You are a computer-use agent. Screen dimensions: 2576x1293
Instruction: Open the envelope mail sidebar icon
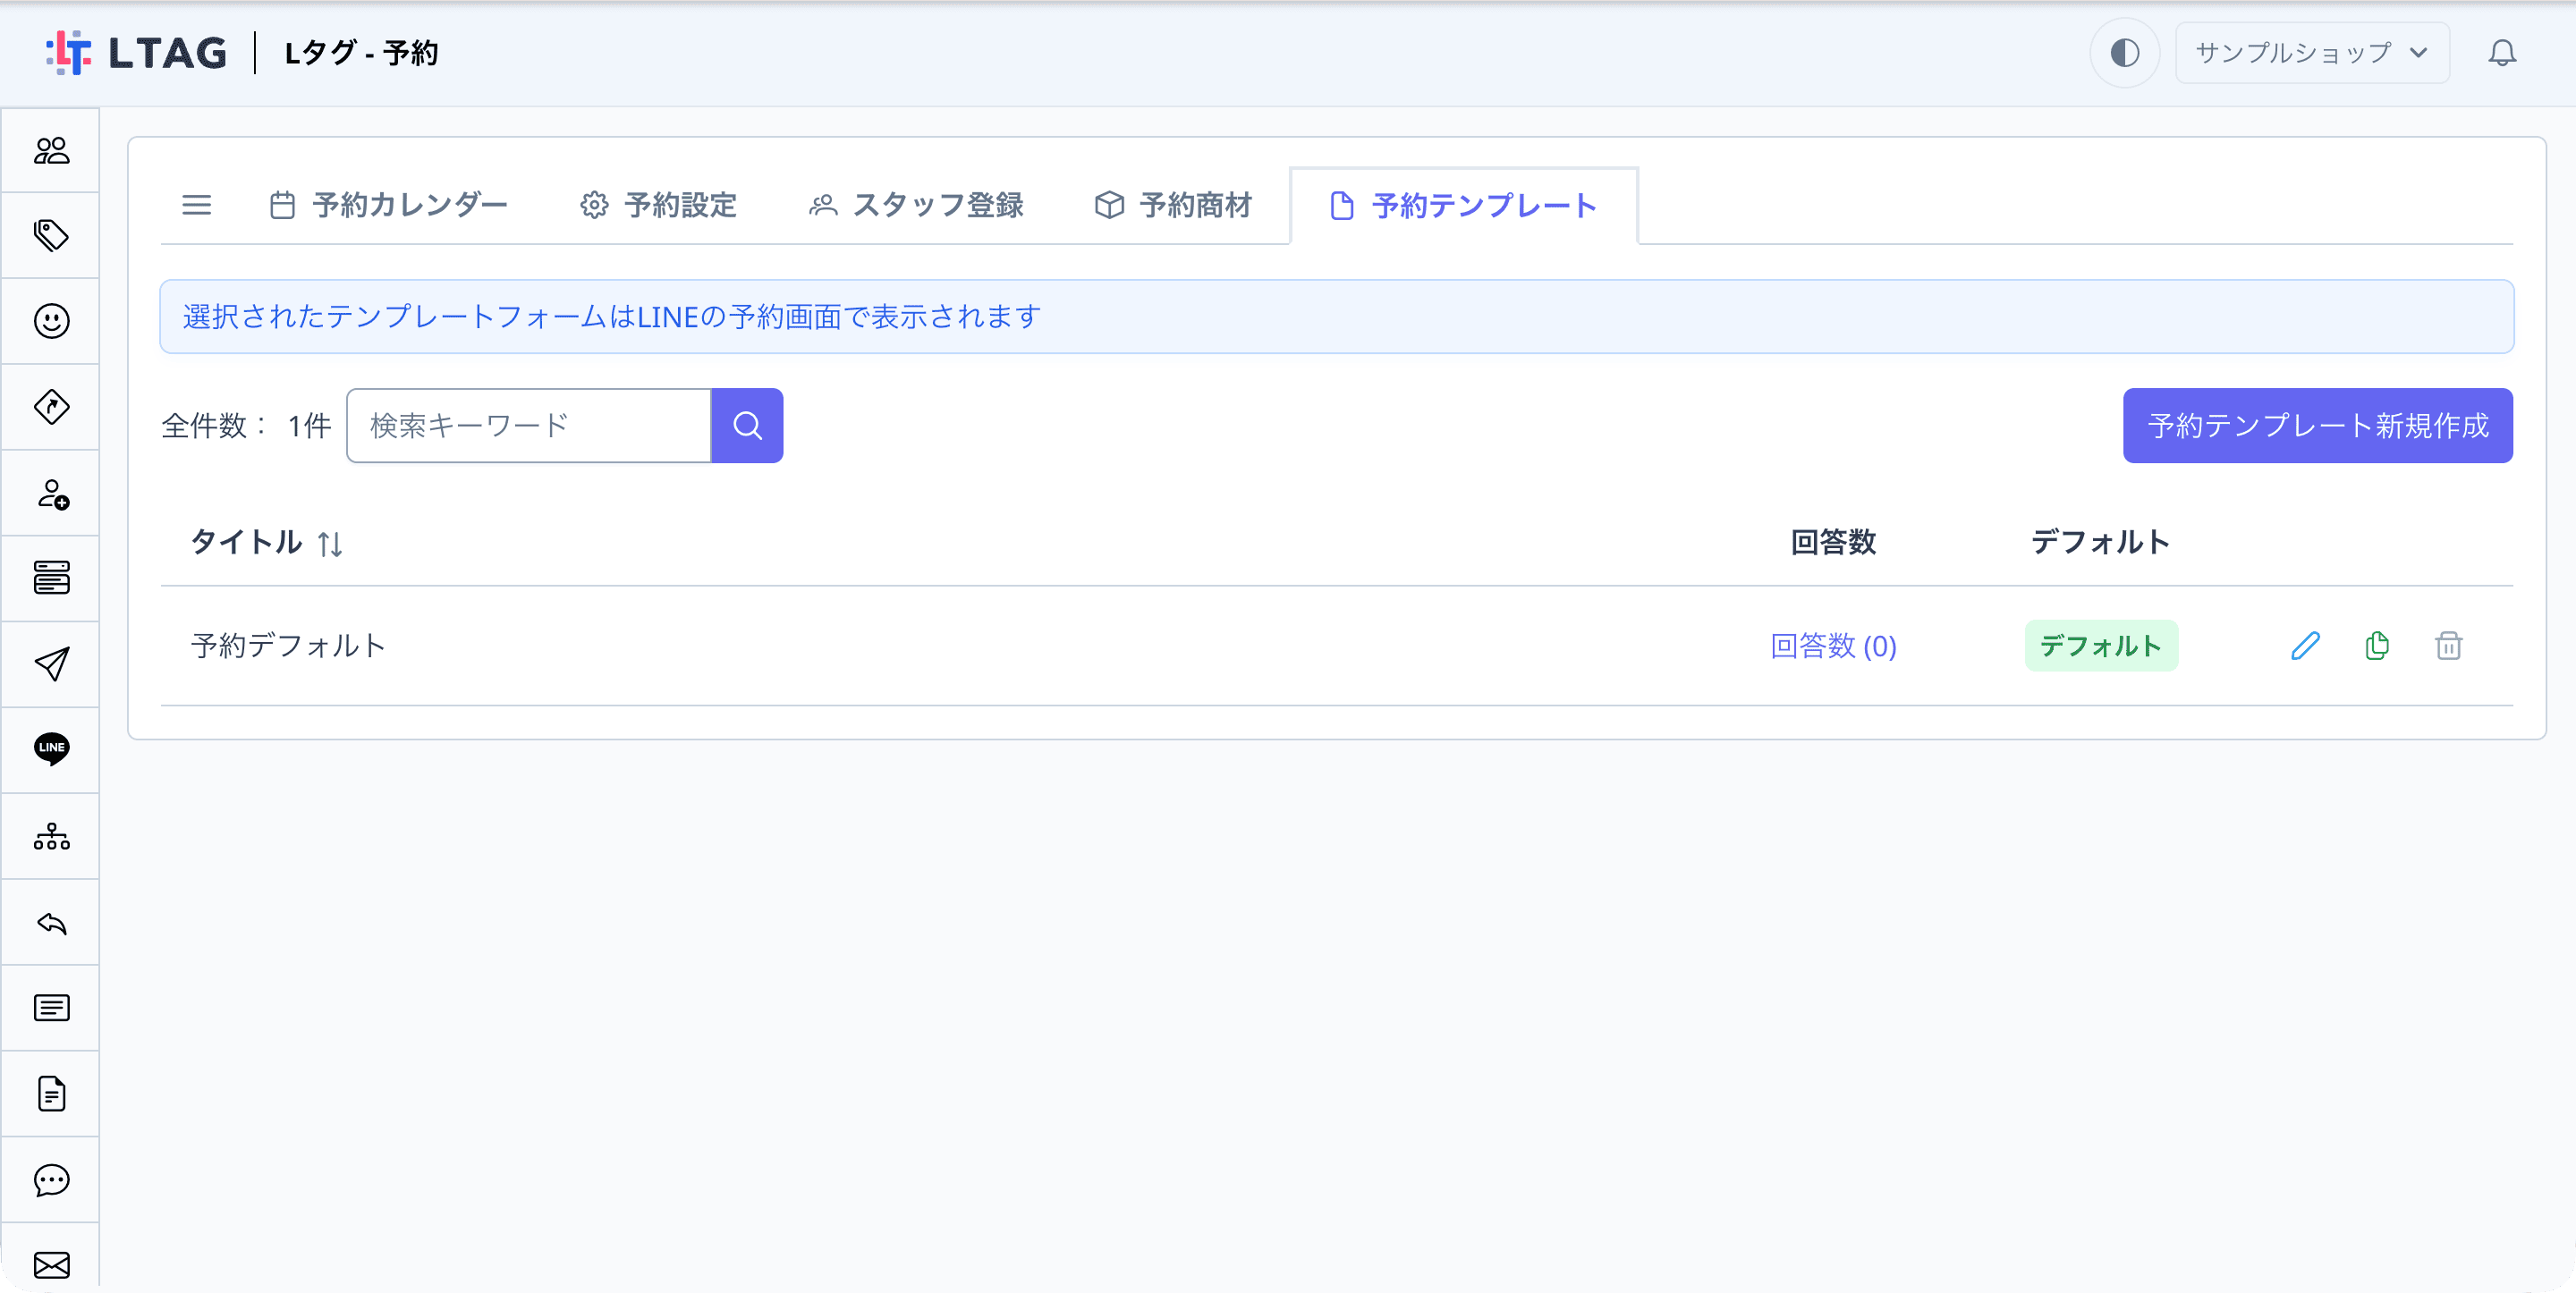[x=51, y=1265]
